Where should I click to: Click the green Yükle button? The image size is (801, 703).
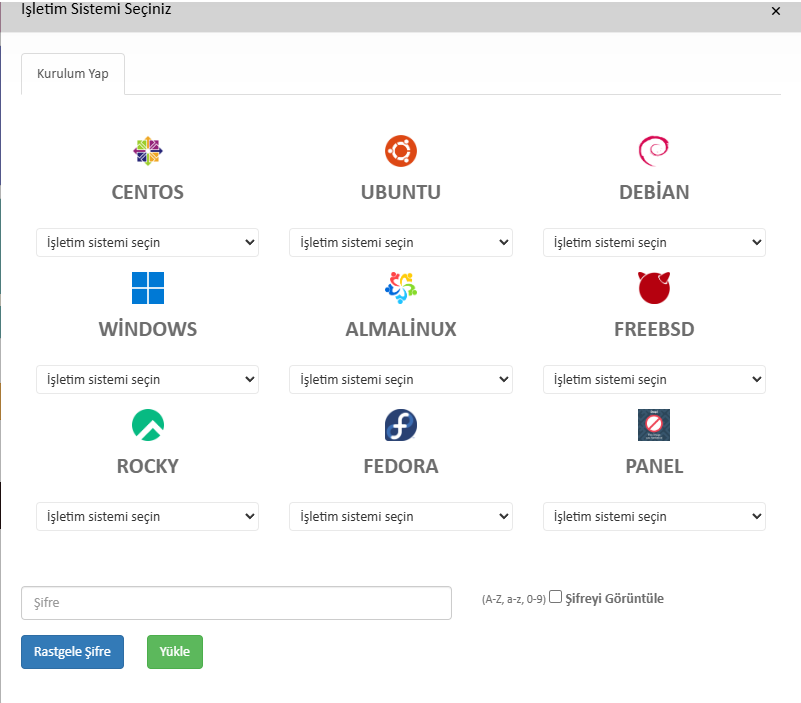pos(175,651)
